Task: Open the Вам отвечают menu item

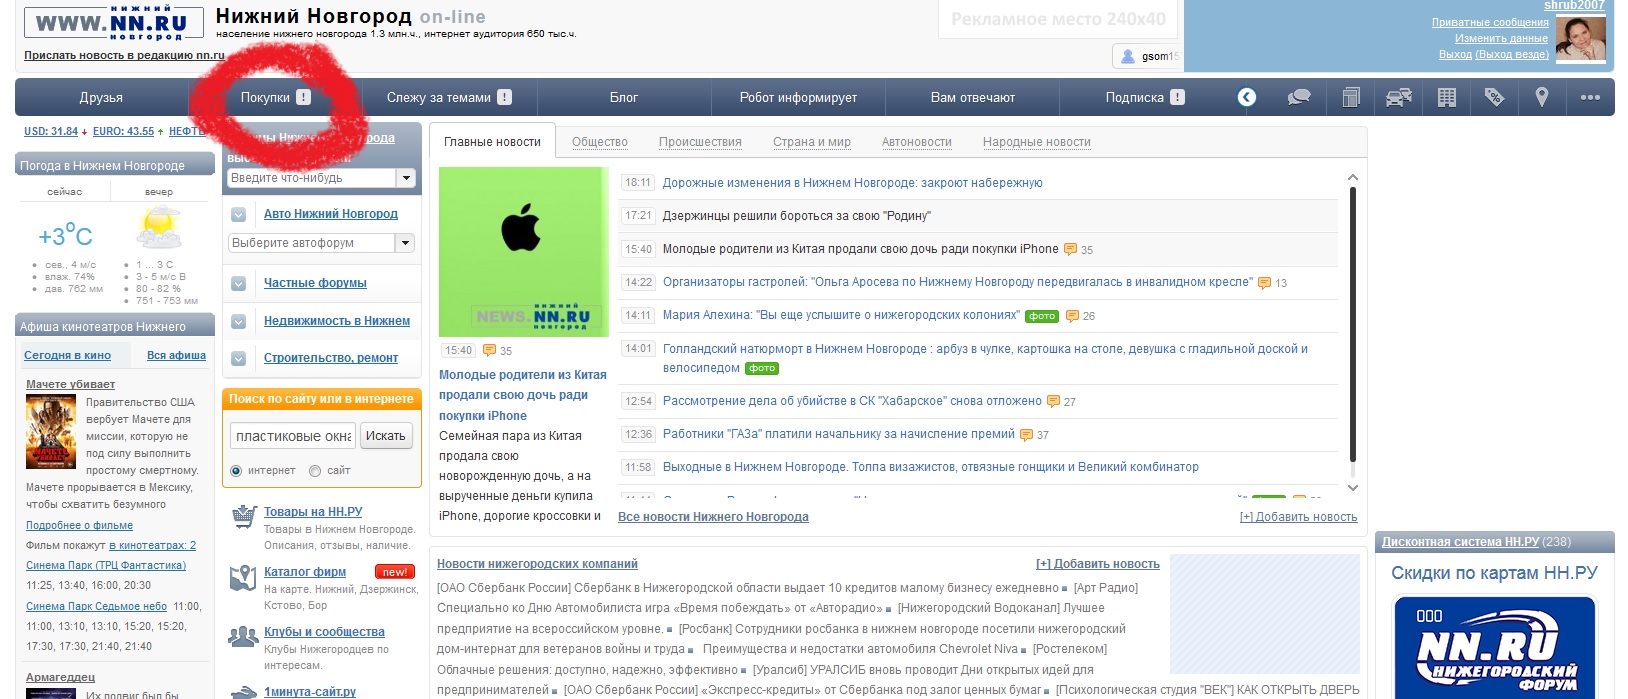Action: pyautogui.click(x=973, y=97)
